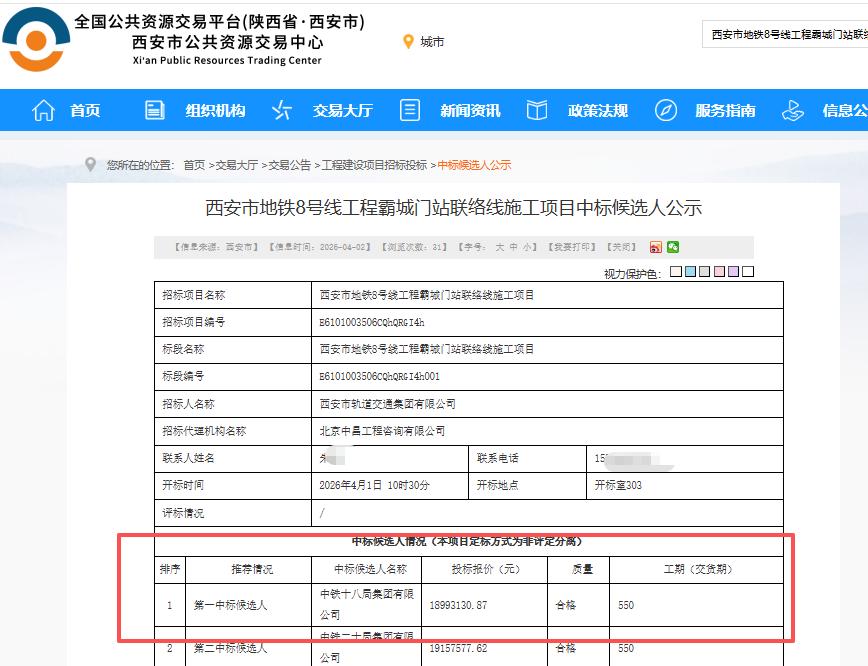Click the 组织机构 document icon

tap(154, 110)
